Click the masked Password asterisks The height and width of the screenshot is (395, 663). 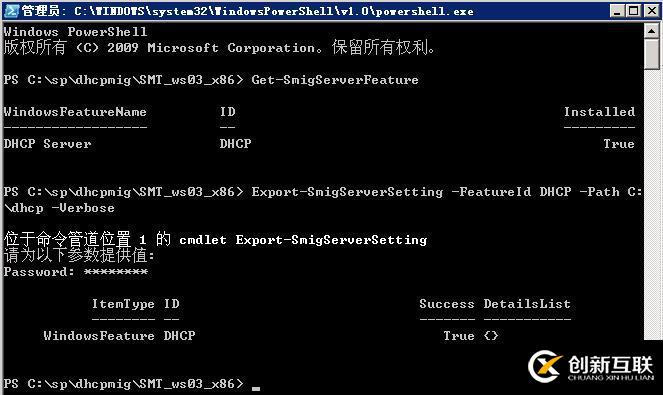click(x=116, y=272)
